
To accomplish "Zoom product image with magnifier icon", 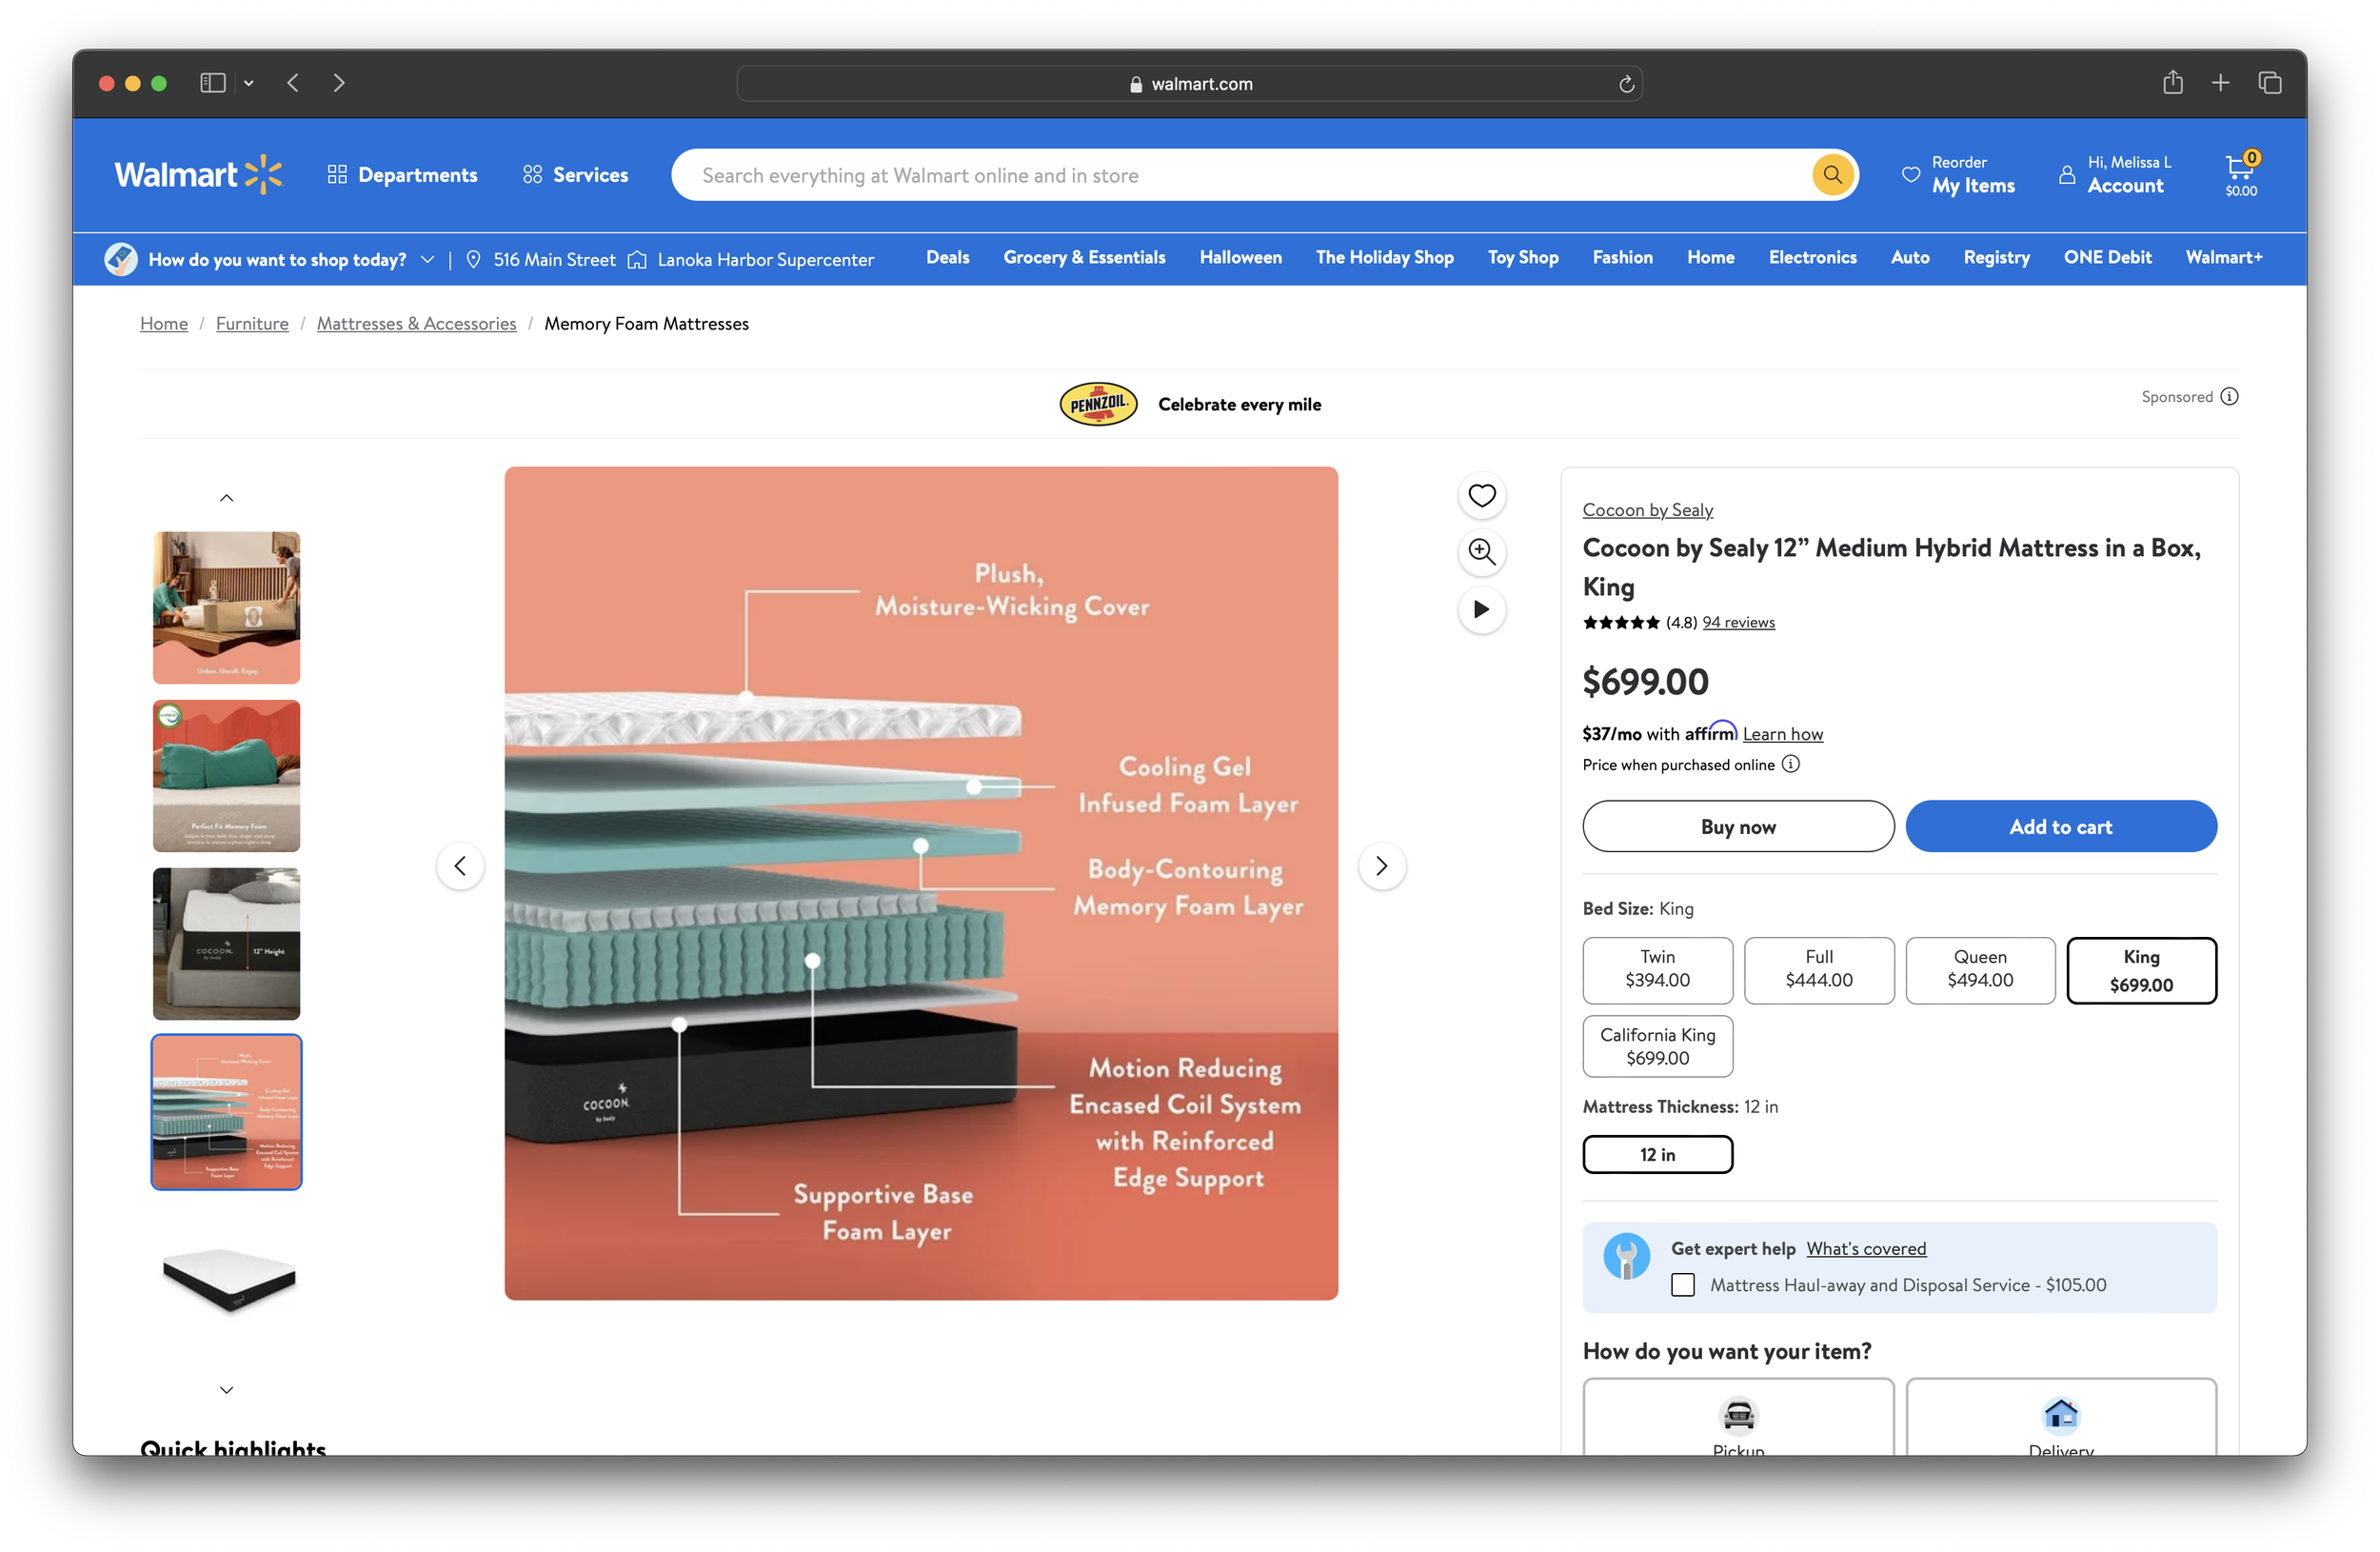I will click(1481, 551).
